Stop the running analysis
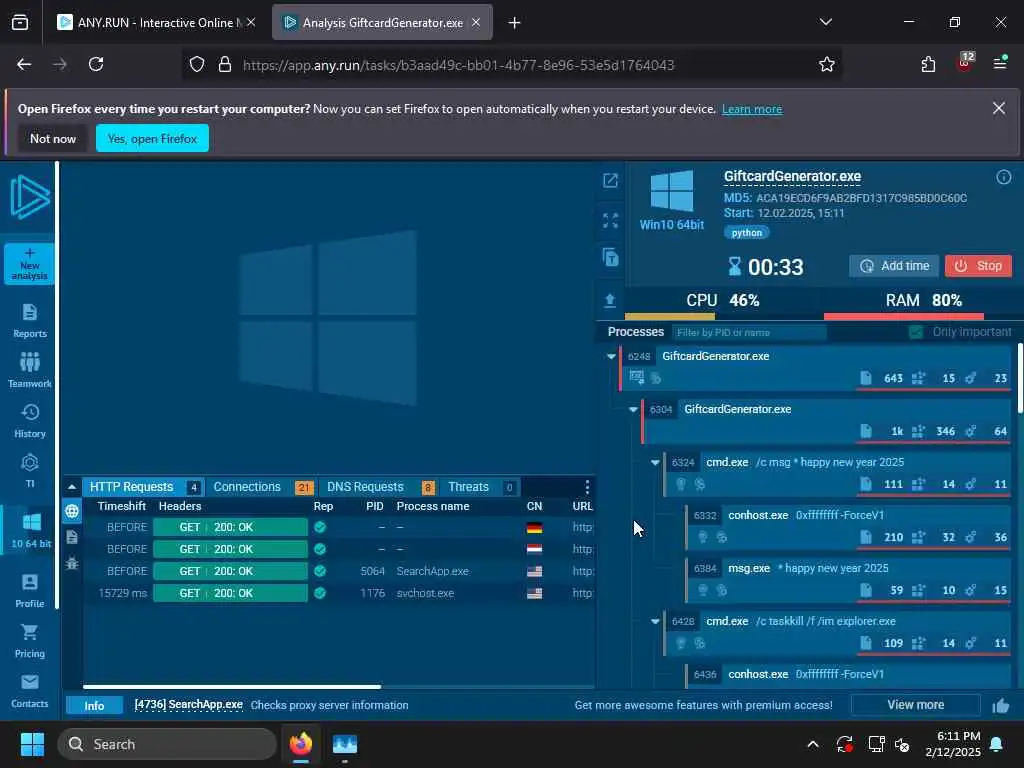Viewport: 1024px width, 768px height. pyautogui.click(x=978, y=266)
